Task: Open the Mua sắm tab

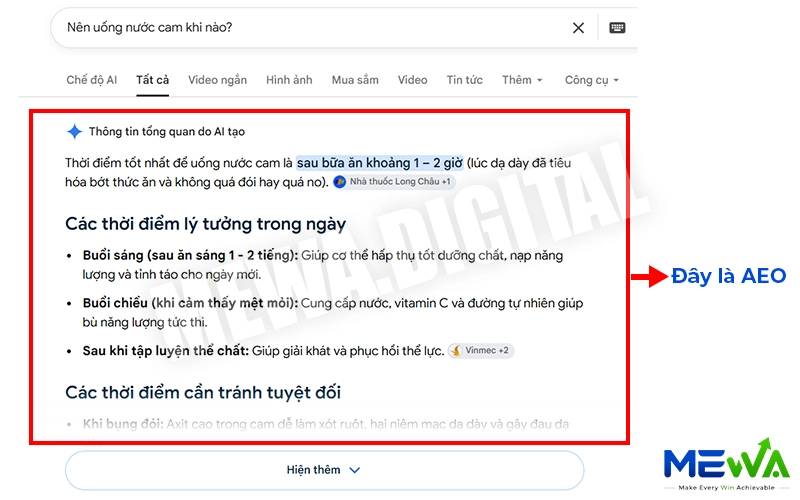Action: pyautogui.click(x=355, y=80)
